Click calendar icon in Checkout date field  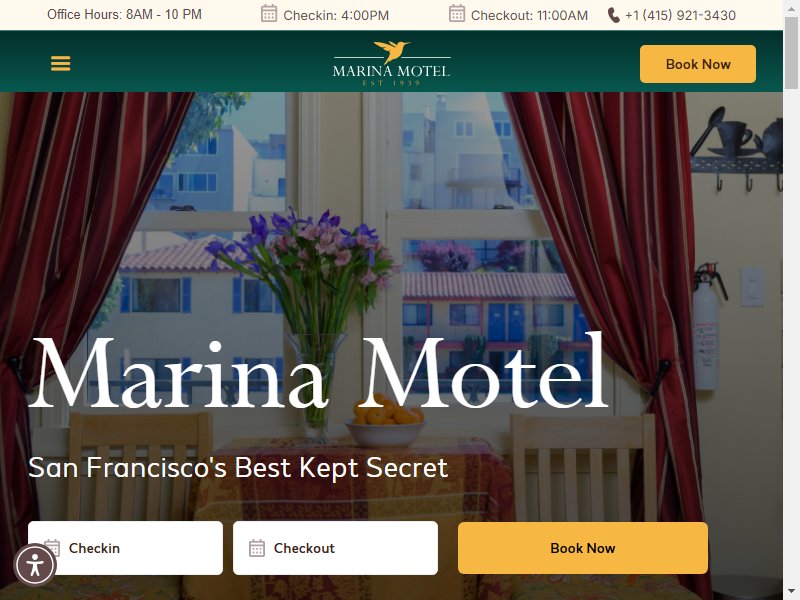pyautogui.click(x=257, y=548)
